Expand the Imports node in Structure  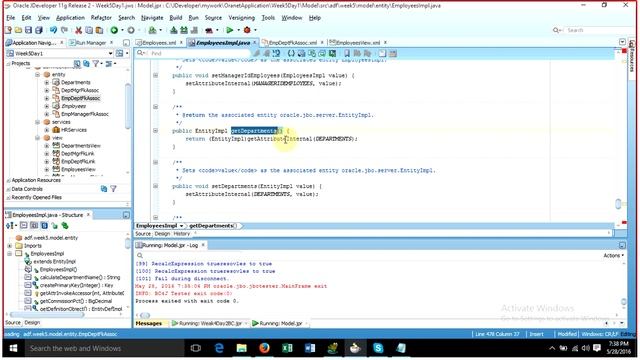(x=9, y=246)
